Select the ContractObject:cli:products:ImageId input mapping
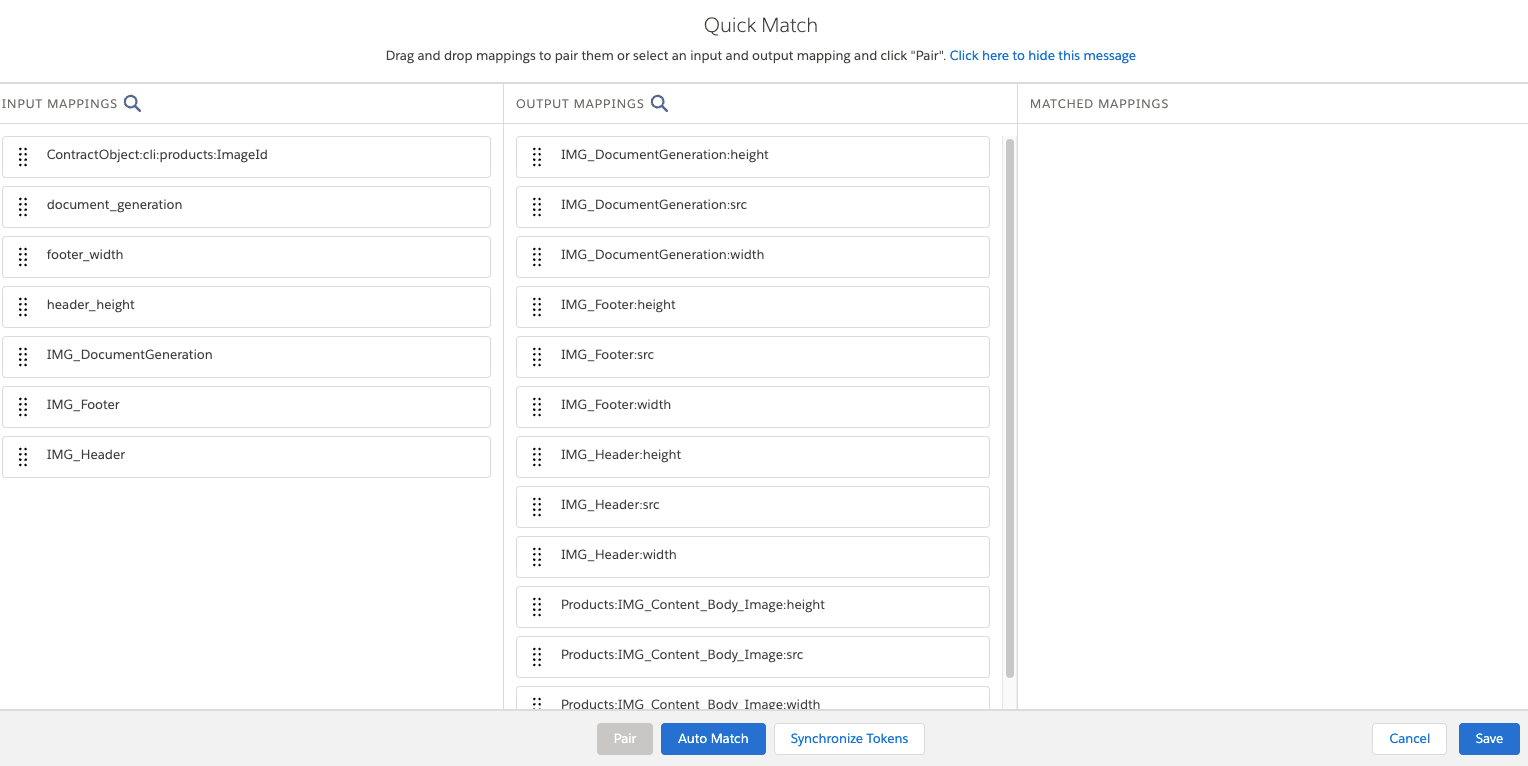 246,156
